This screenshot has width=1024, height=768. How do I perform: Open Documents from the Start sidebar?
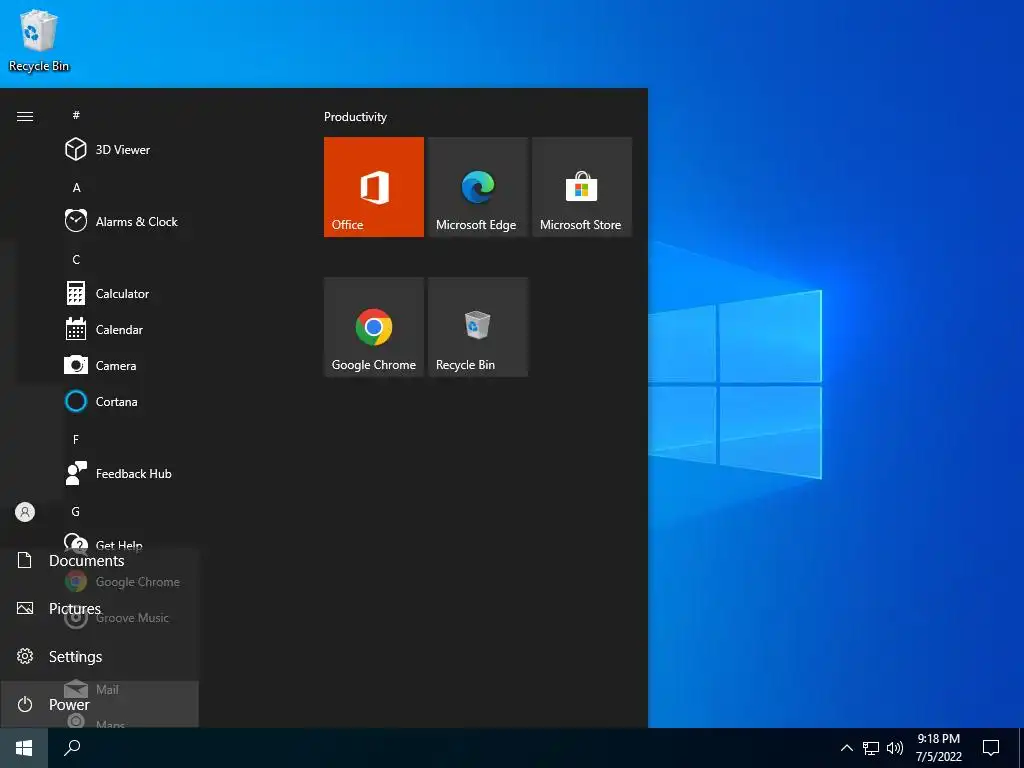tap(99, 560)
